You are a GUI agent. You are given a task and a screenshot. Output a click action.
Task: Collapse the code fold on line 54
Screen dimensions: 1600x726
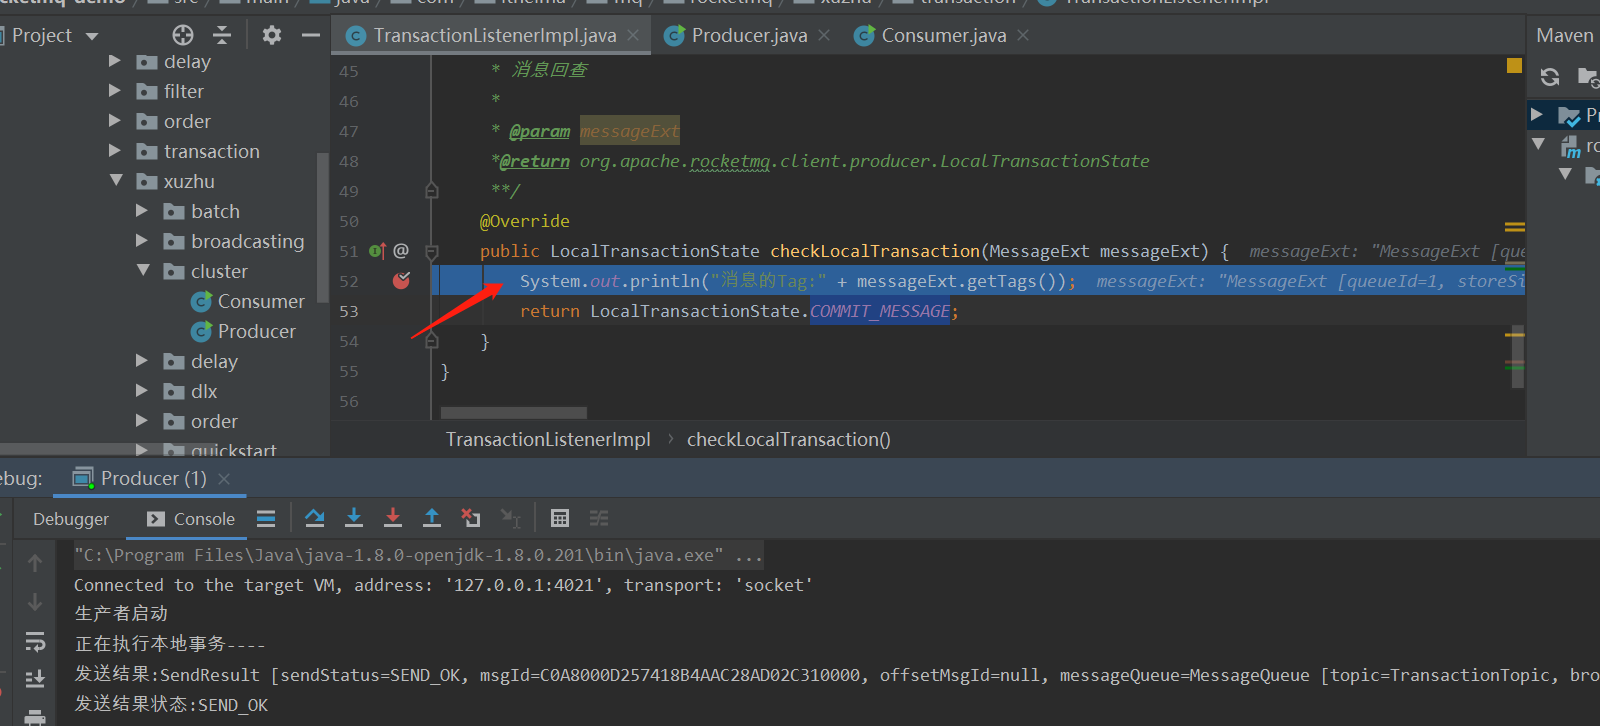tap(432, 341)
